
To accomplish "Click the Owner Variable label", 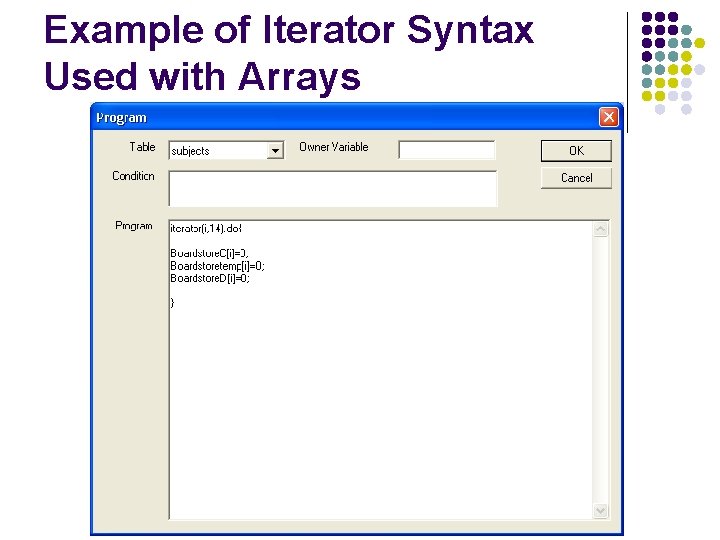I will [334, 147].
